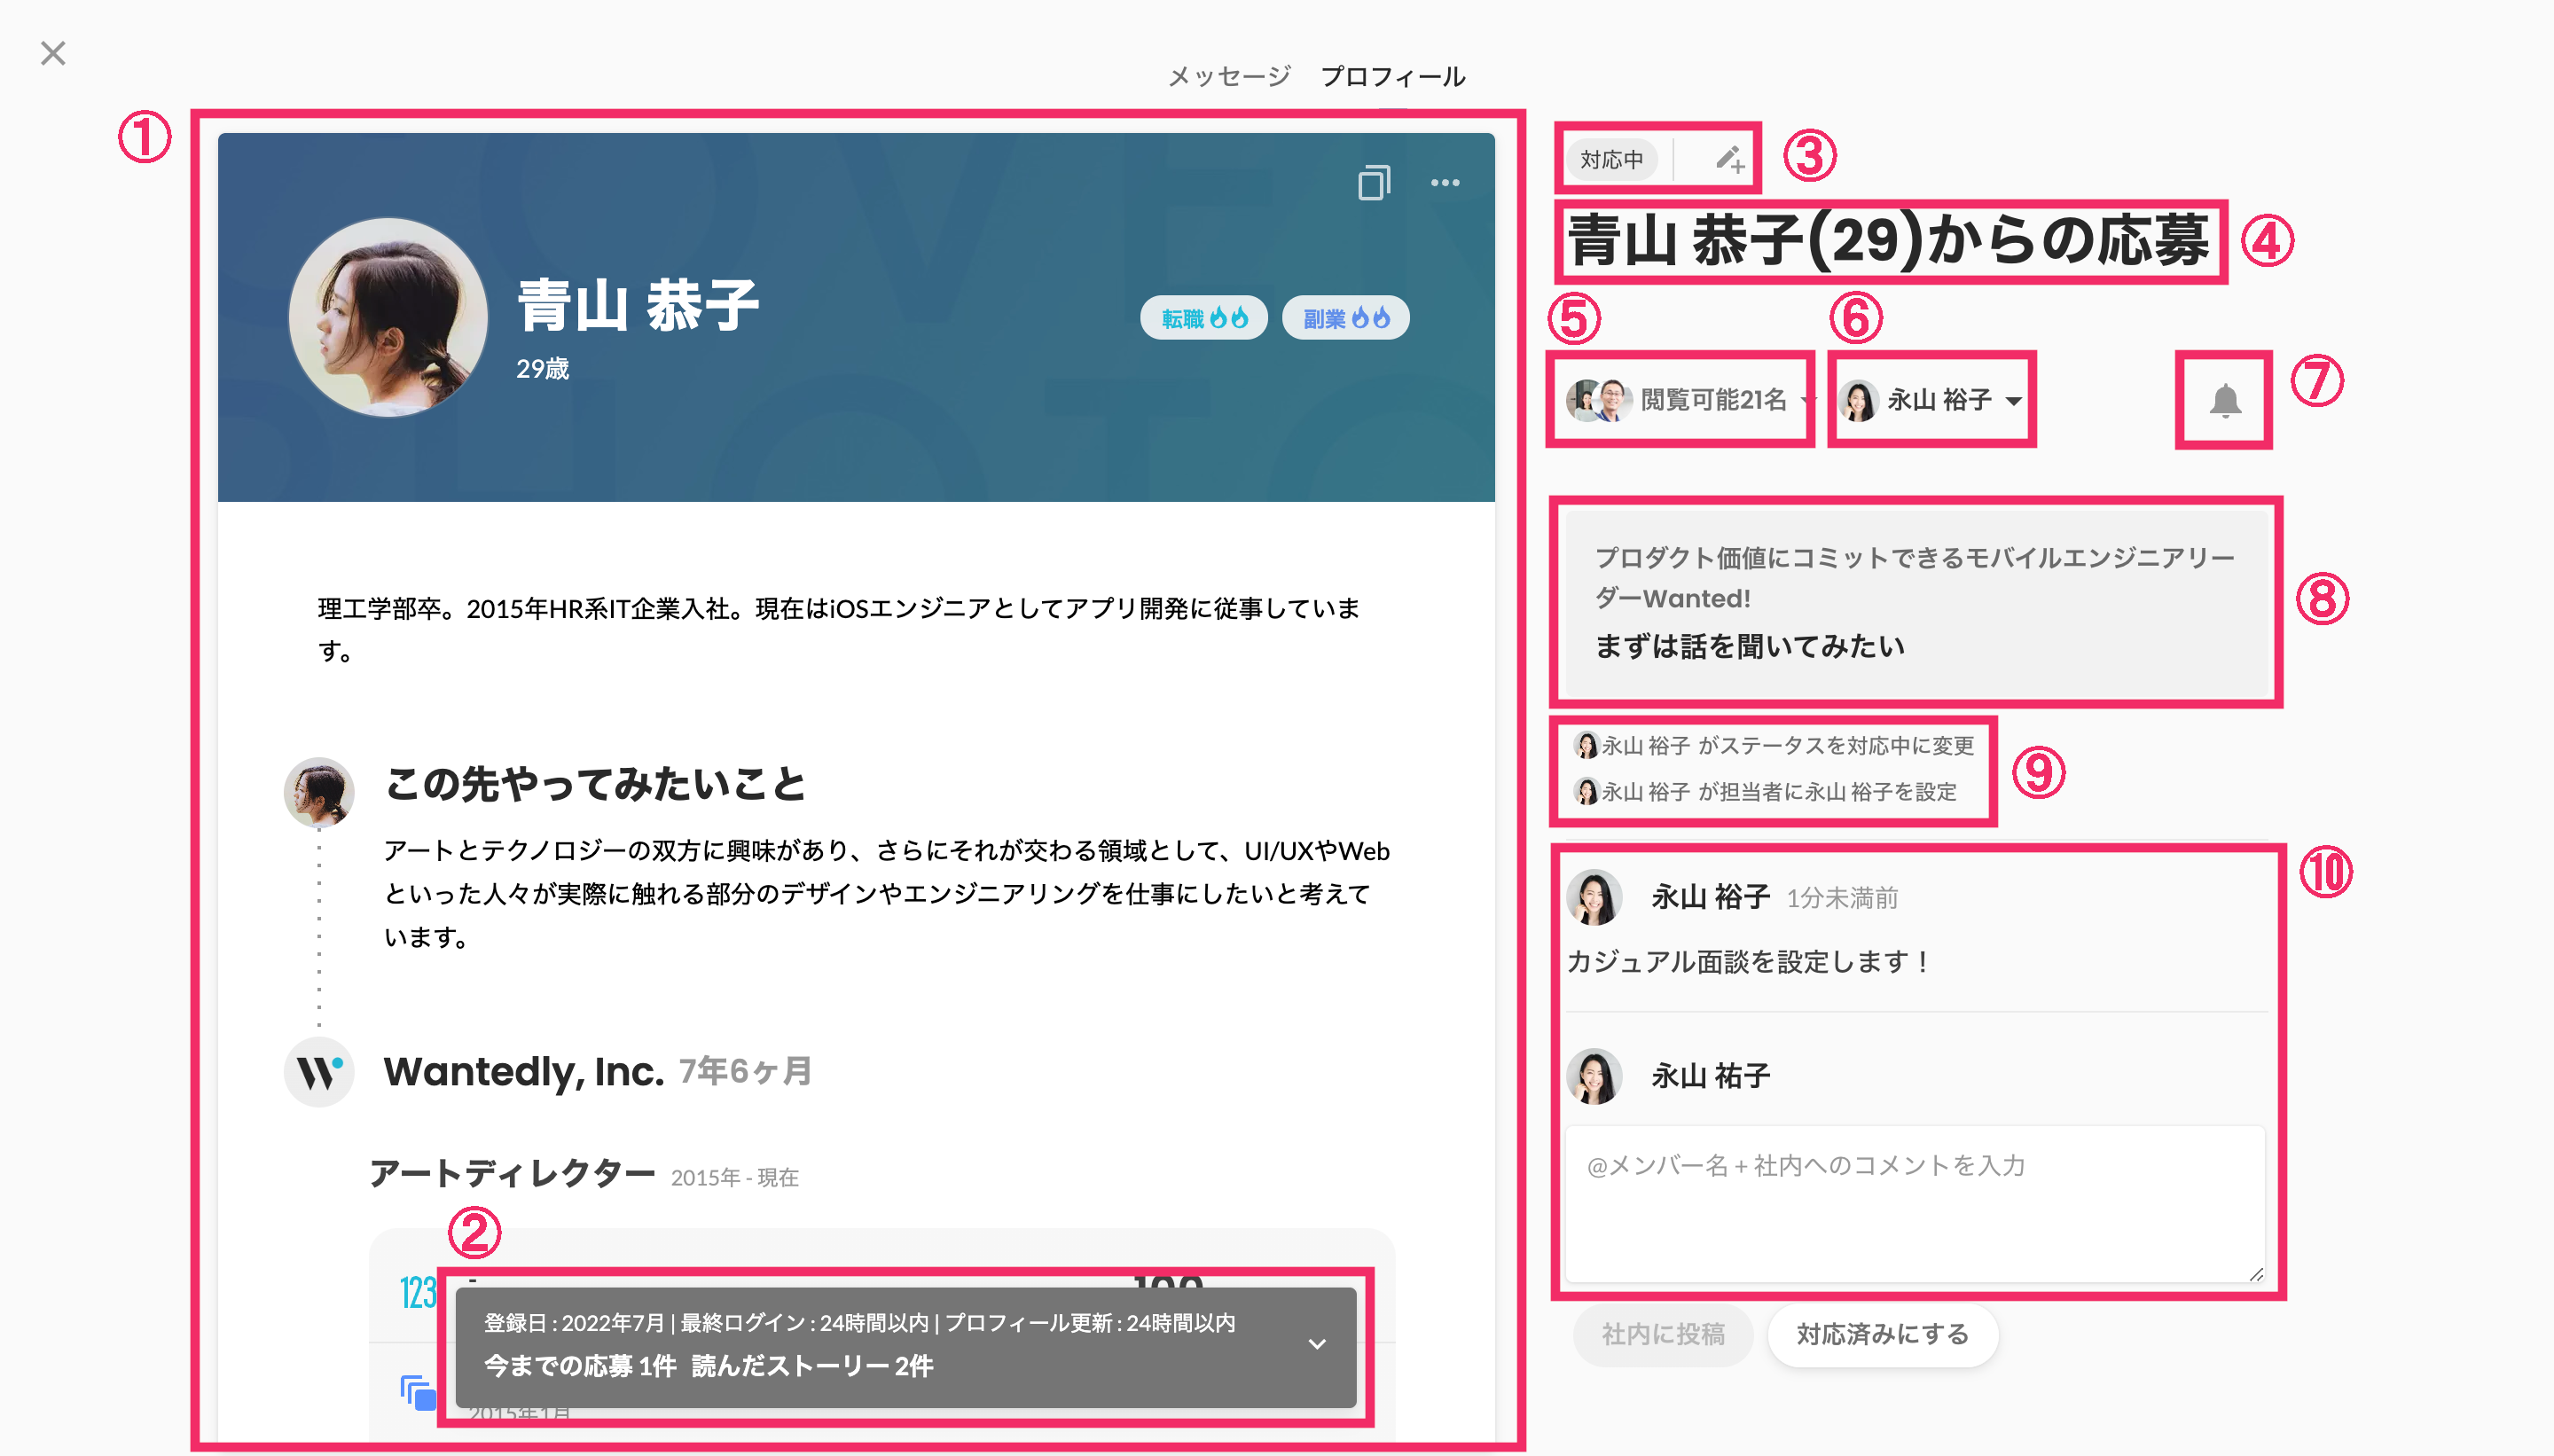Click the 対応済みにする button

pos(1881,1334)
